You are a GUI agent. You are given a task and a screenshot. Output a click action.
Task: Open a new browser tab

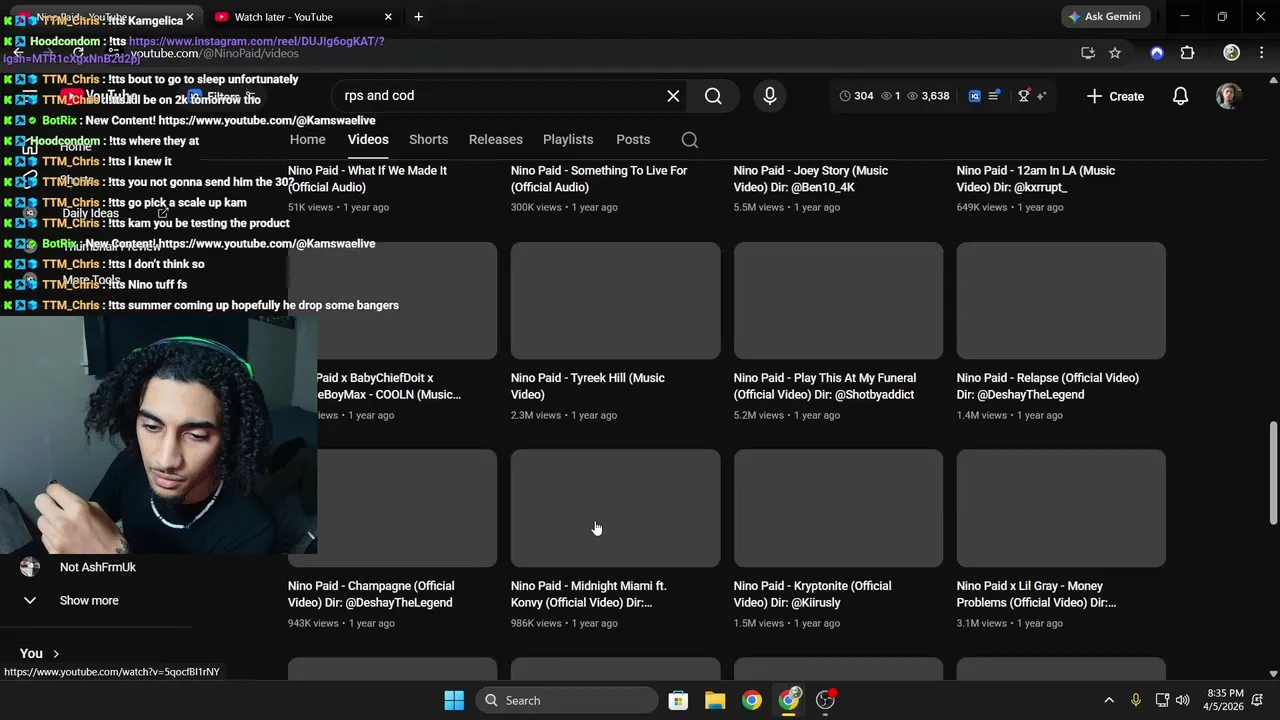pos(418,17)
